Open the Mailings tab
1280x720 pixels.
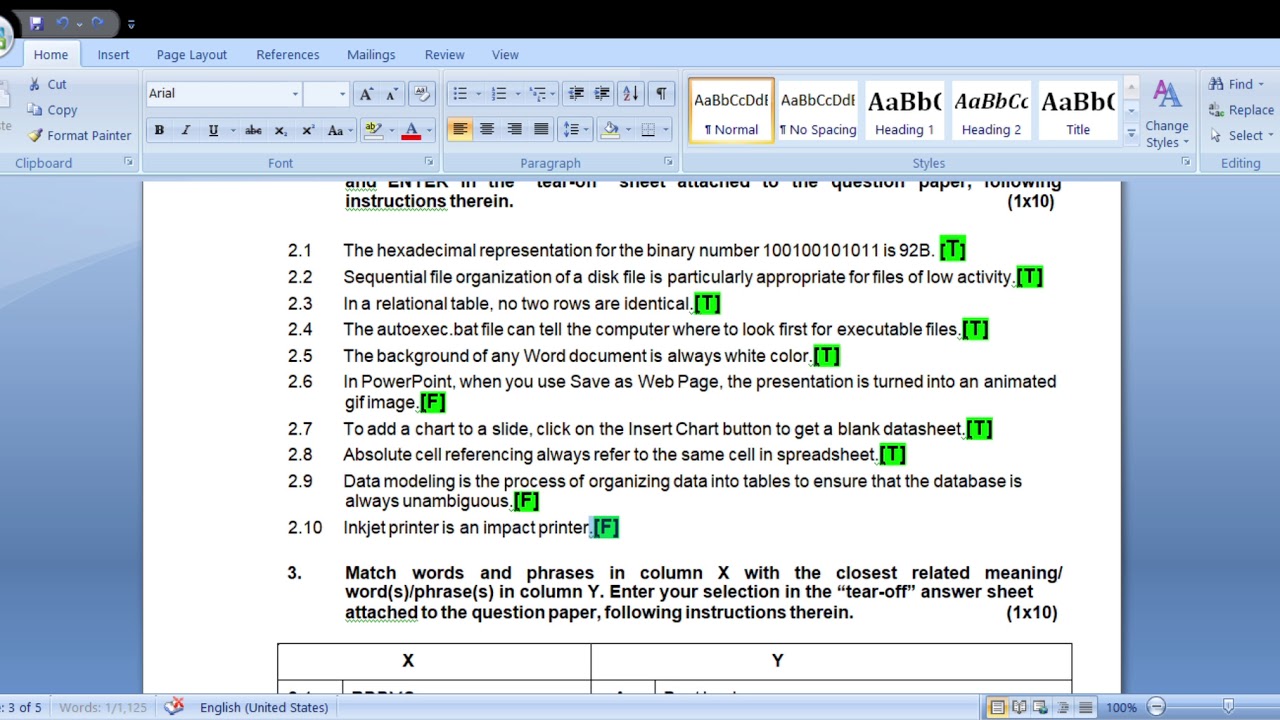coord(371,55)
